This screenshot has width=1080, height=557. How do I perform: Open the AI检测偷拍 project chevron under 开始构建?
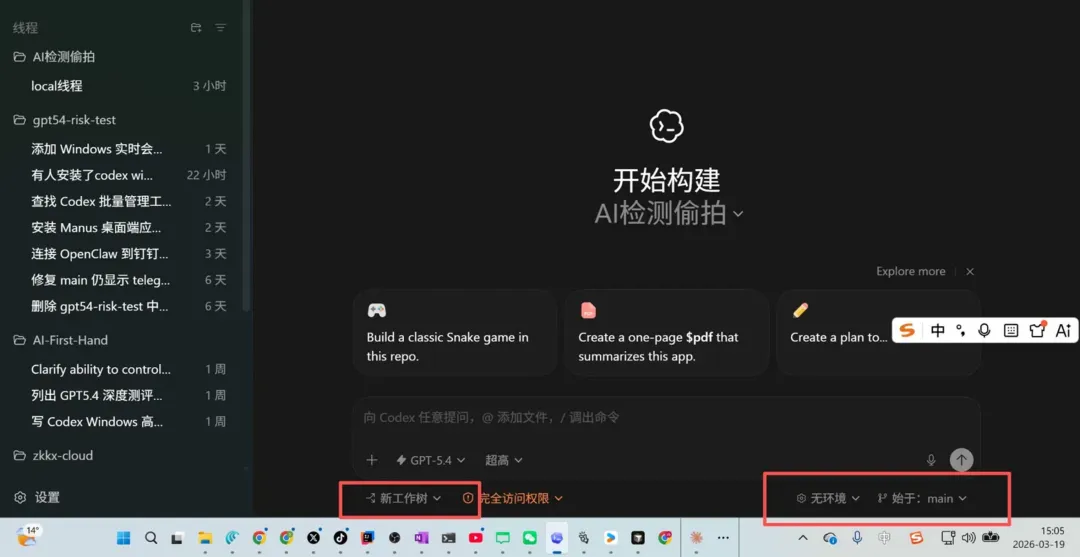point(738,214)
